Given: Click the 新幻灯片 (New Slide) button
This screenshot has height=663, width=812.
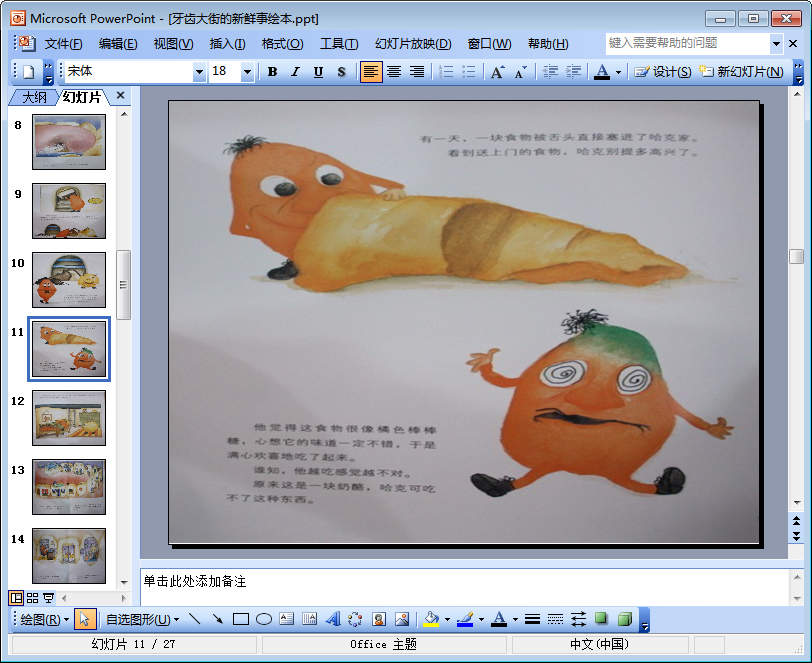Looking at the screenshot, I should point(741,72).
